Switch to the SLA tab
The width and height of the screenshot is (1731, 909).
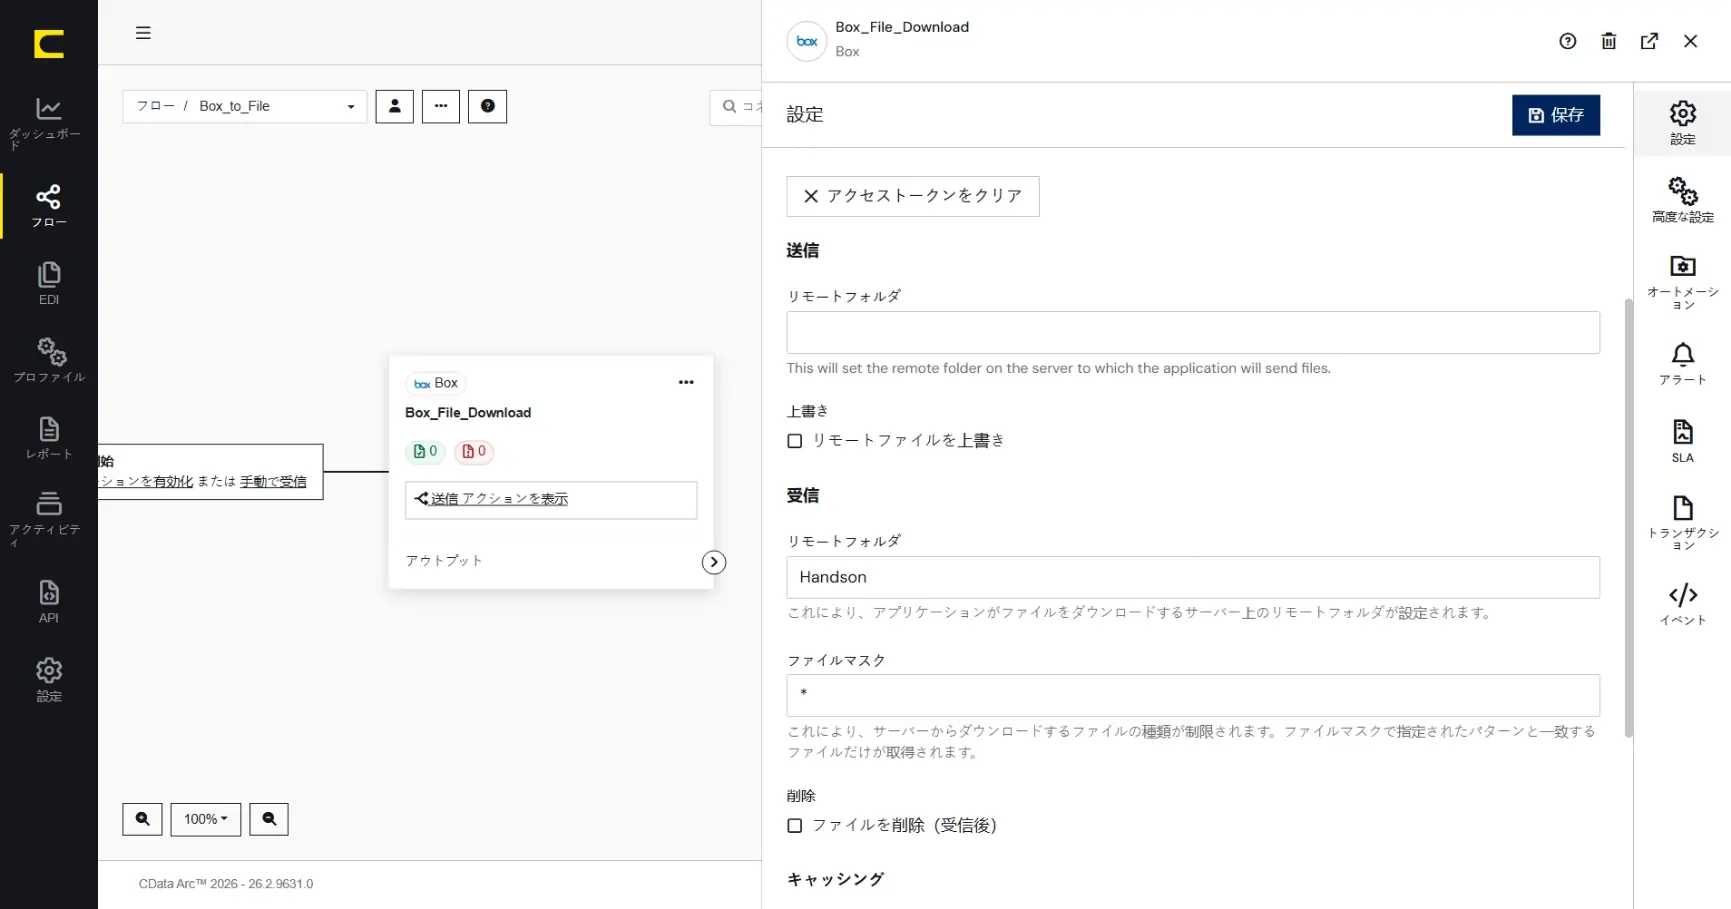point(1682,441)
